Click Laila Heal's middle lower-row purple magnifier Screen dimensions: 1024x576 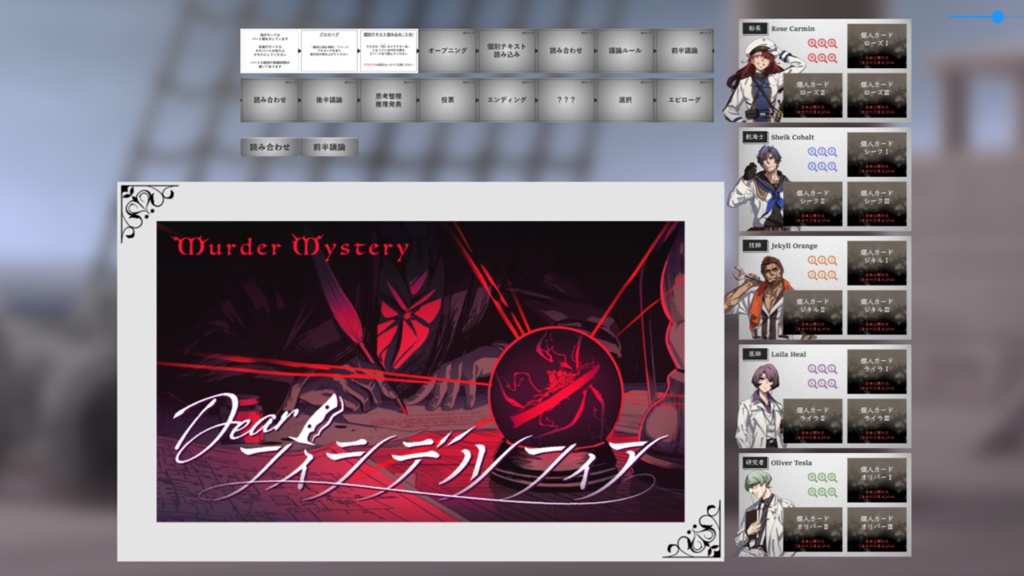822,383
